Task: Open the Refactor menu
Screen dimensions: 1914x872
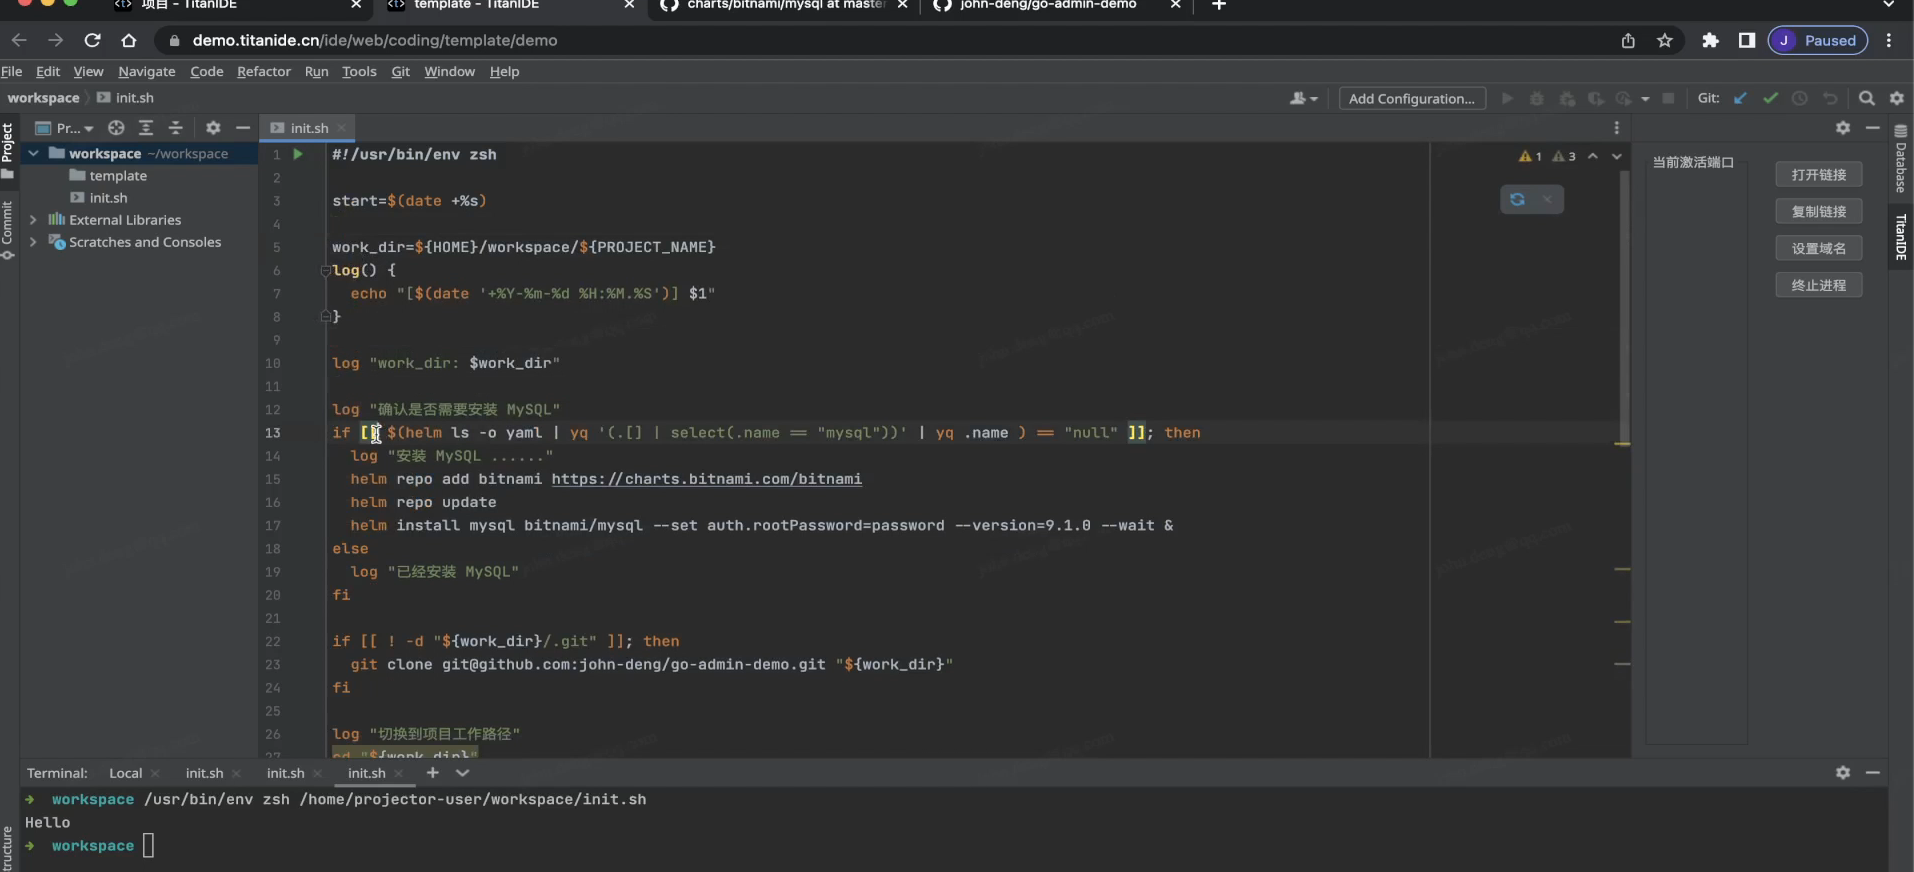Action: coord(263,72)
